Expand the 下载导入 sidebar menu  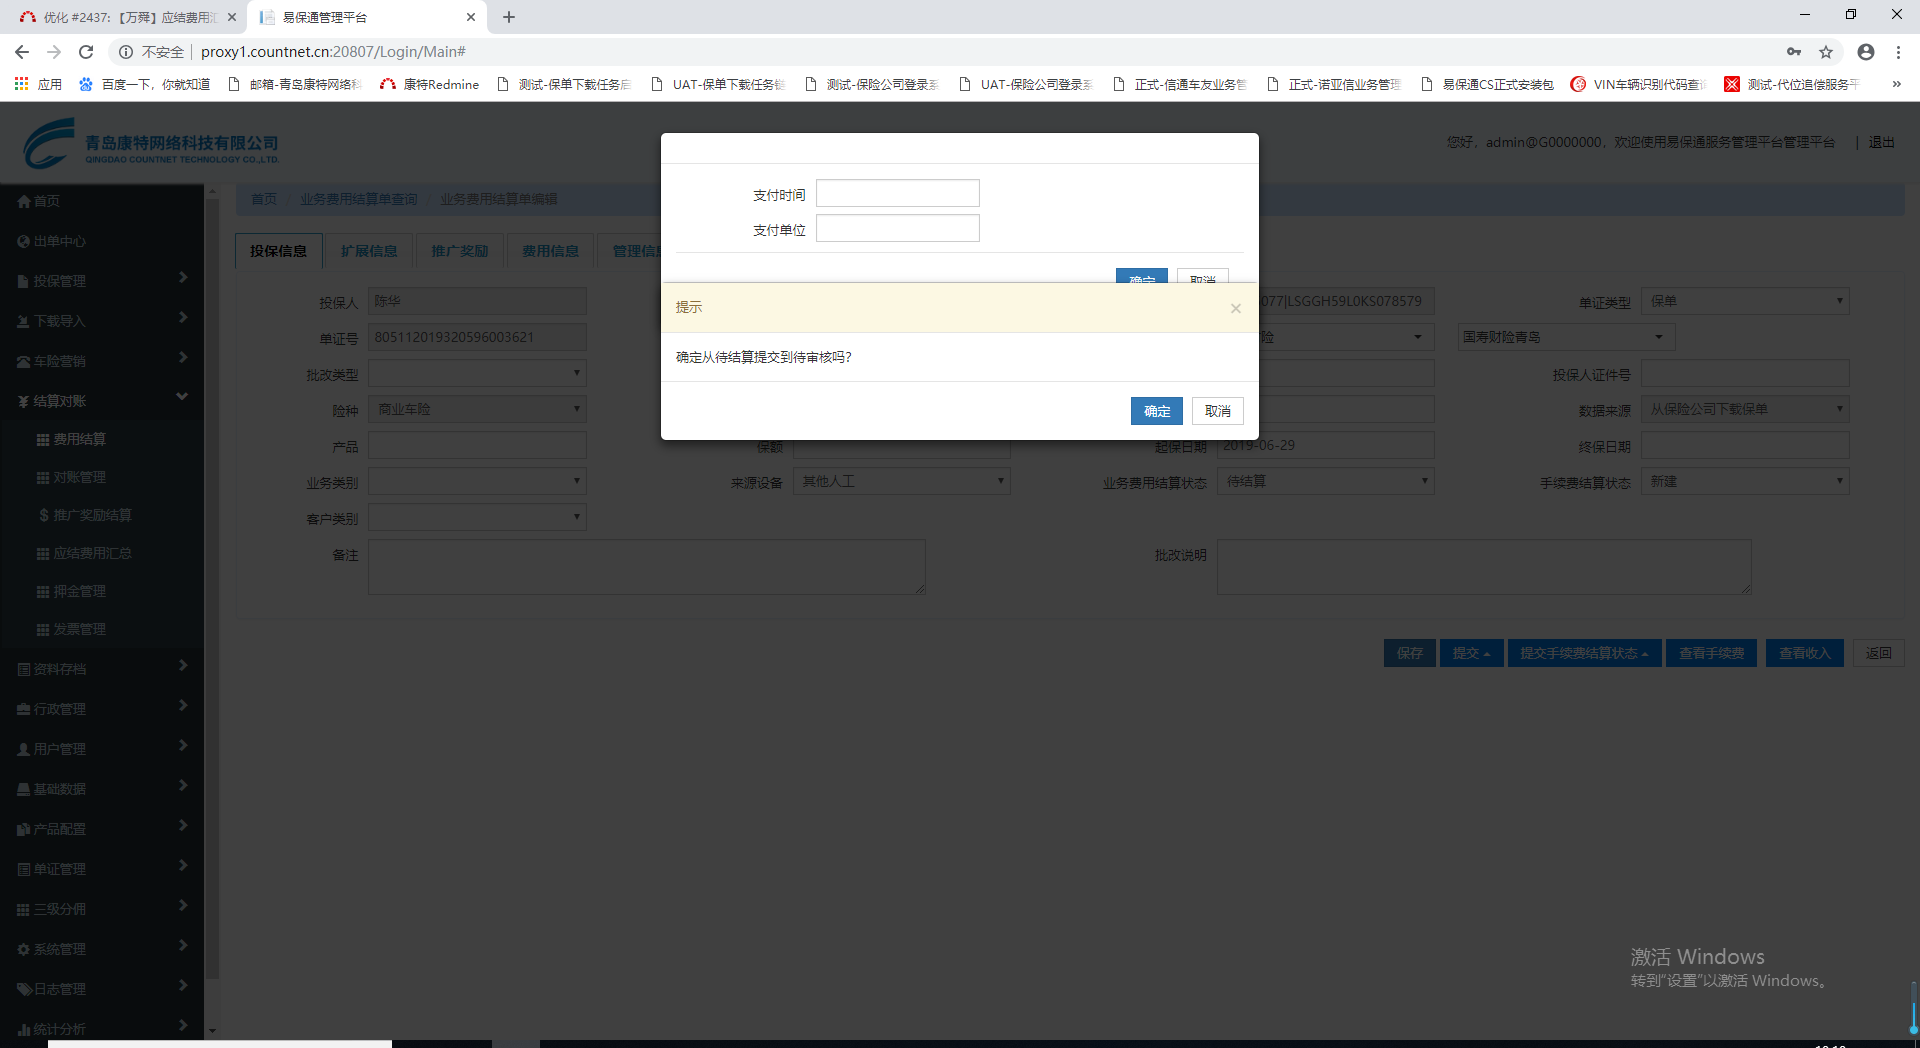click(102, 321)
